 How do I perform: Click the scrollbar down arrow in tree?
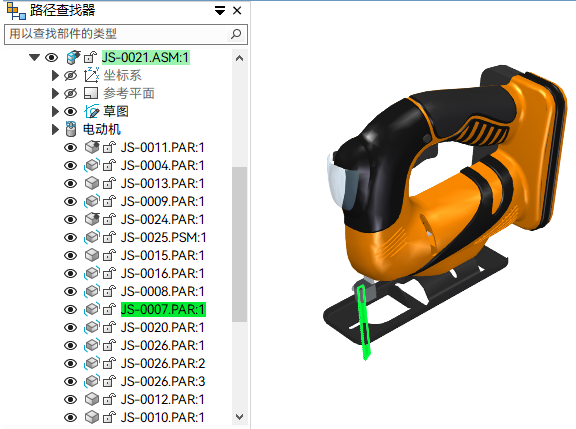point(240,417)
